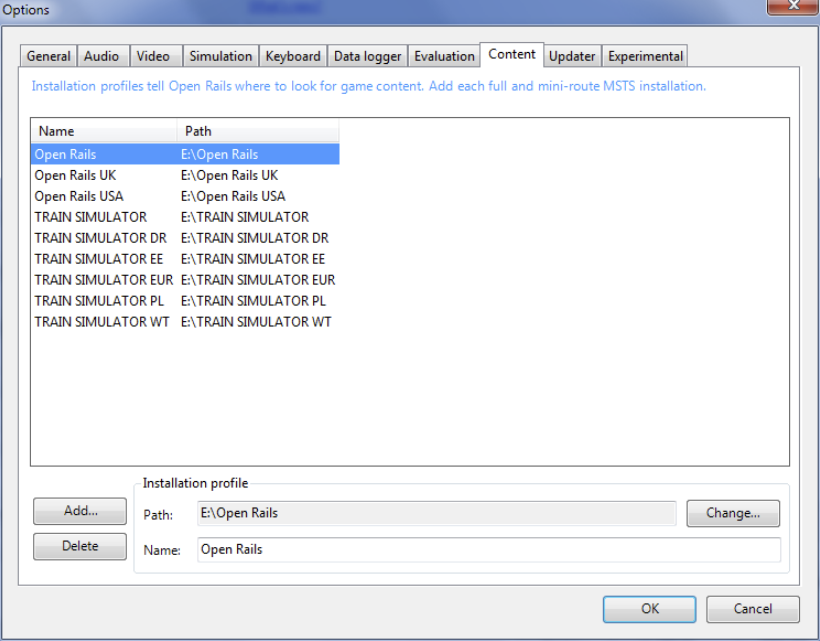Image resolution: width=820 pixels, height=641 pixels.
Task: Switch to the General tab
Action: pos(47,56)
